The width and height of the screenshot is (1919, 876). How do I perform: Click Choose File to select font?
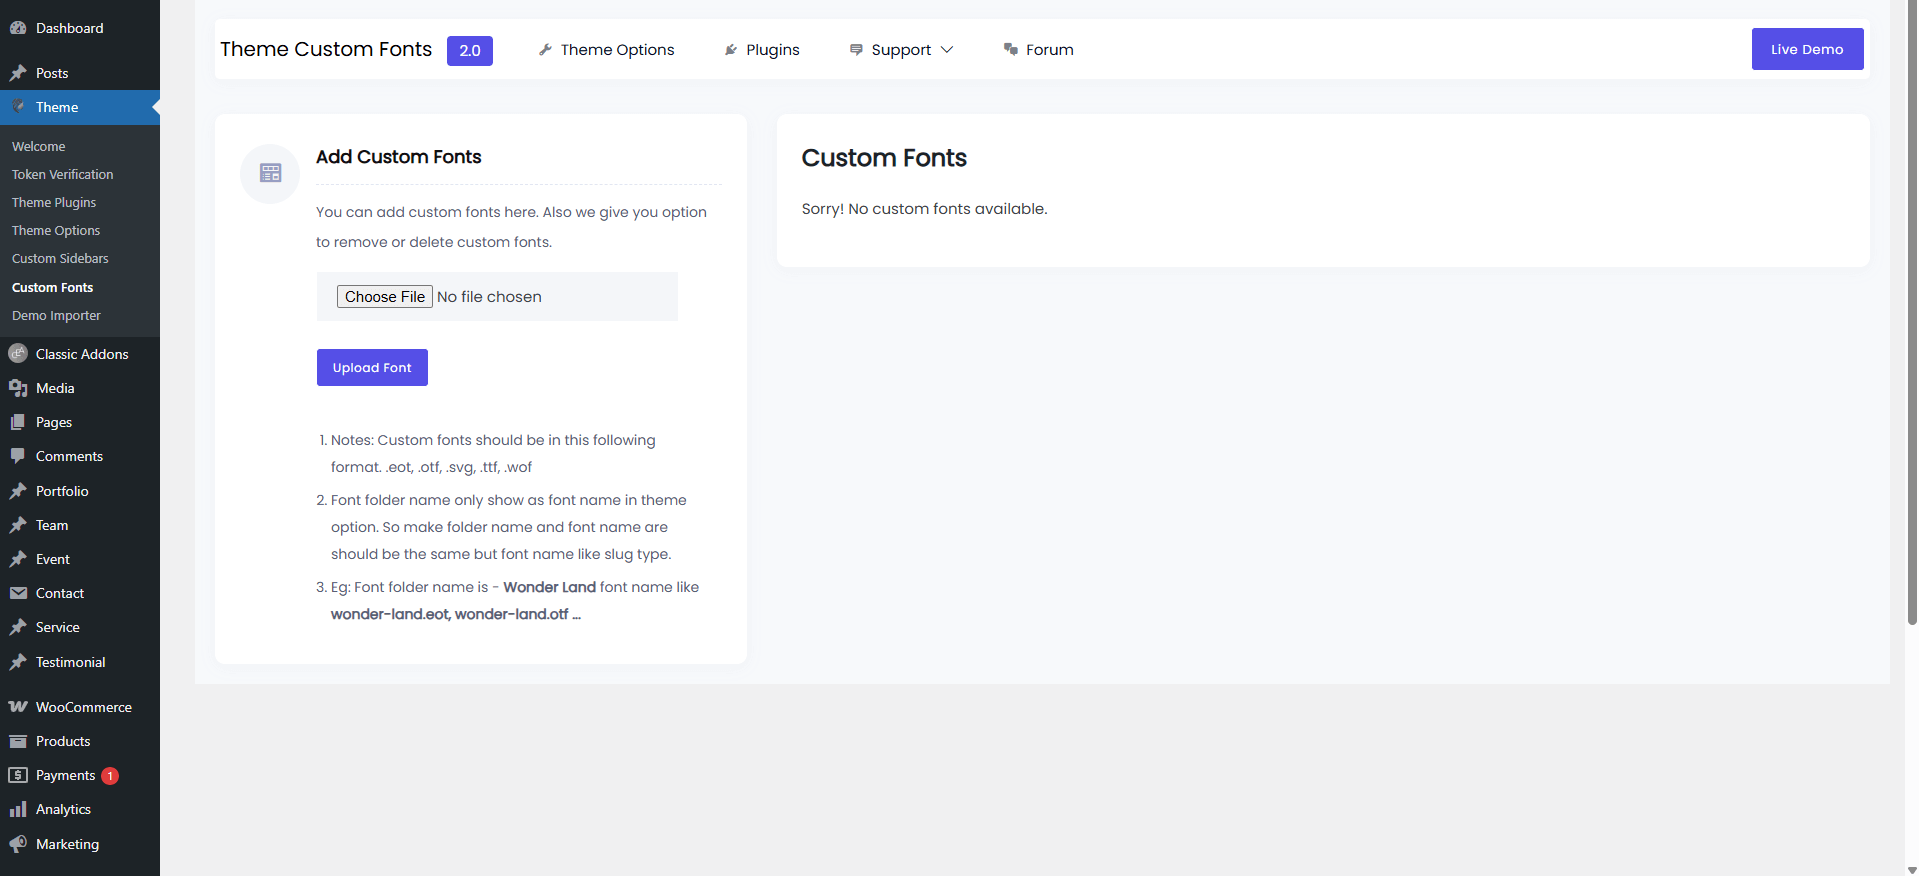click(384, 297)
